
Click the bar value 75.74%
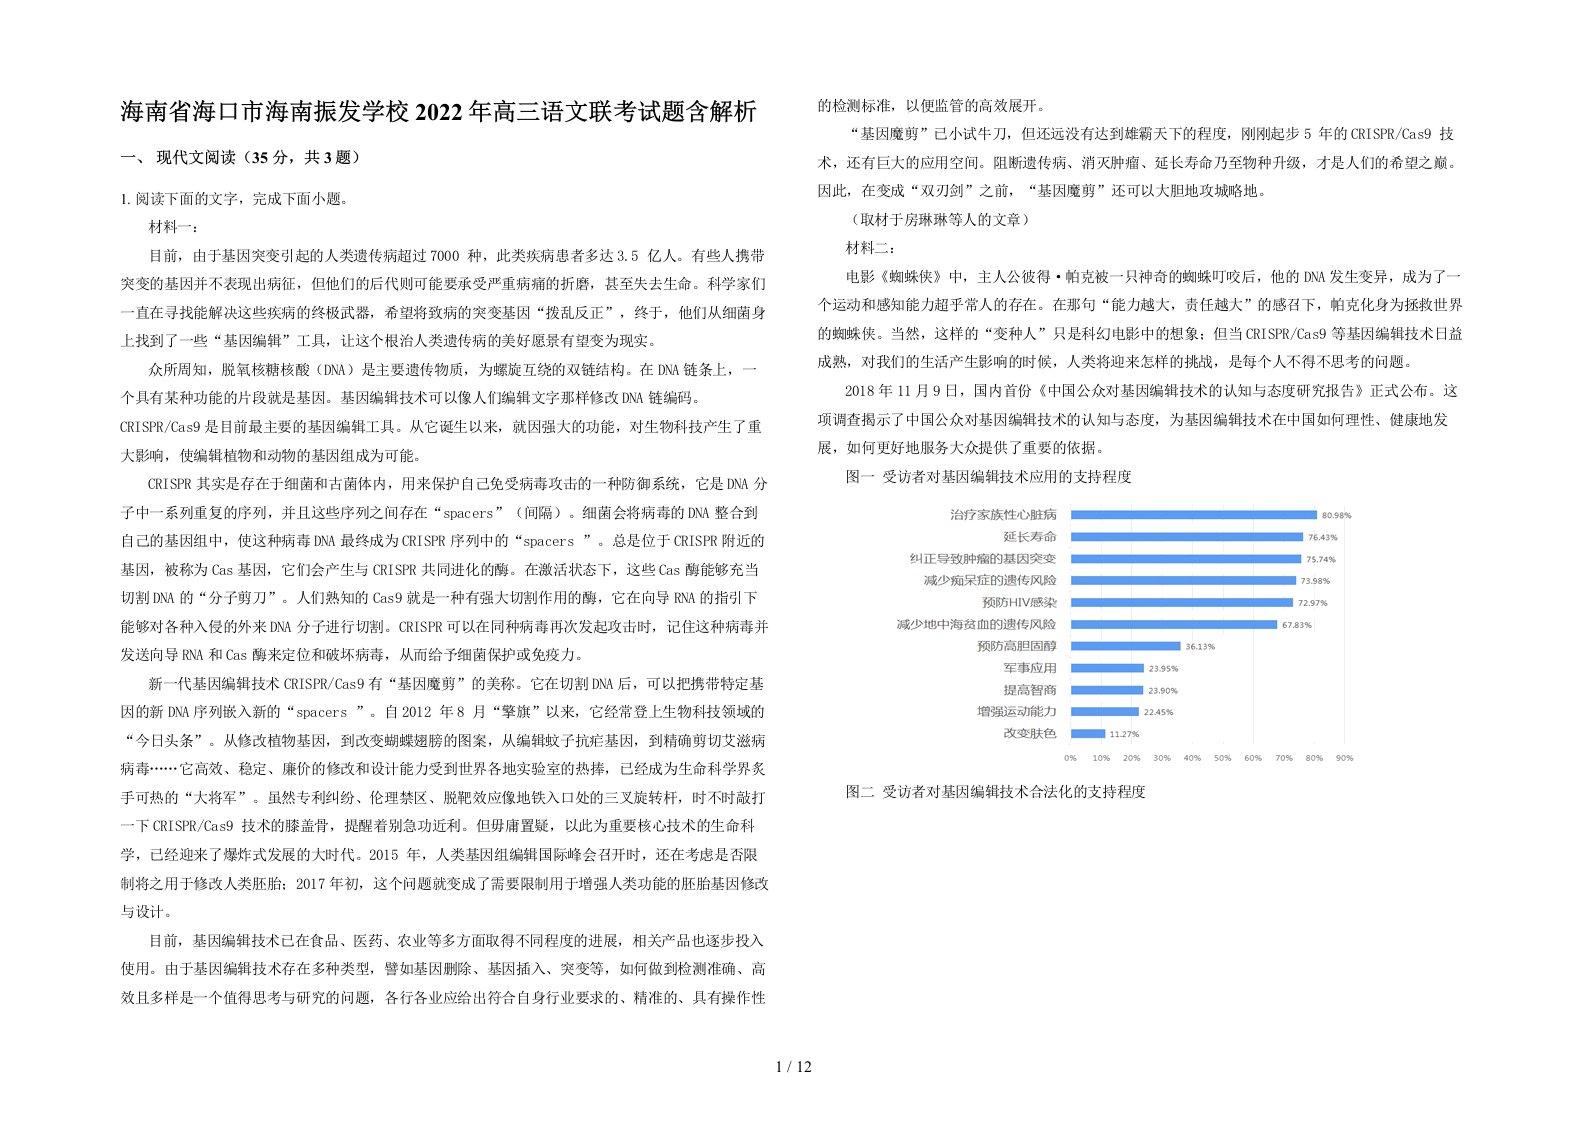coord(1320,560)
